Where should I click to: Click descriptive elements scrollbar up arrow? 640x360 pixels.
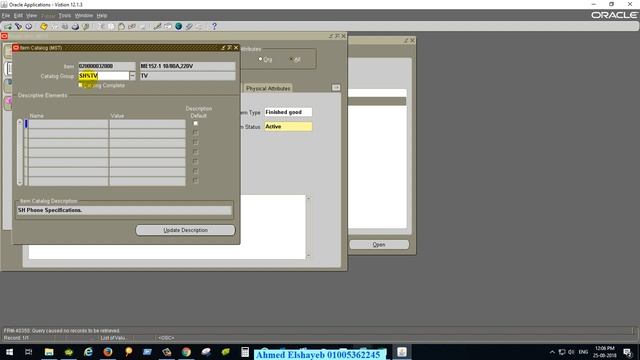(x=20, y=122)
